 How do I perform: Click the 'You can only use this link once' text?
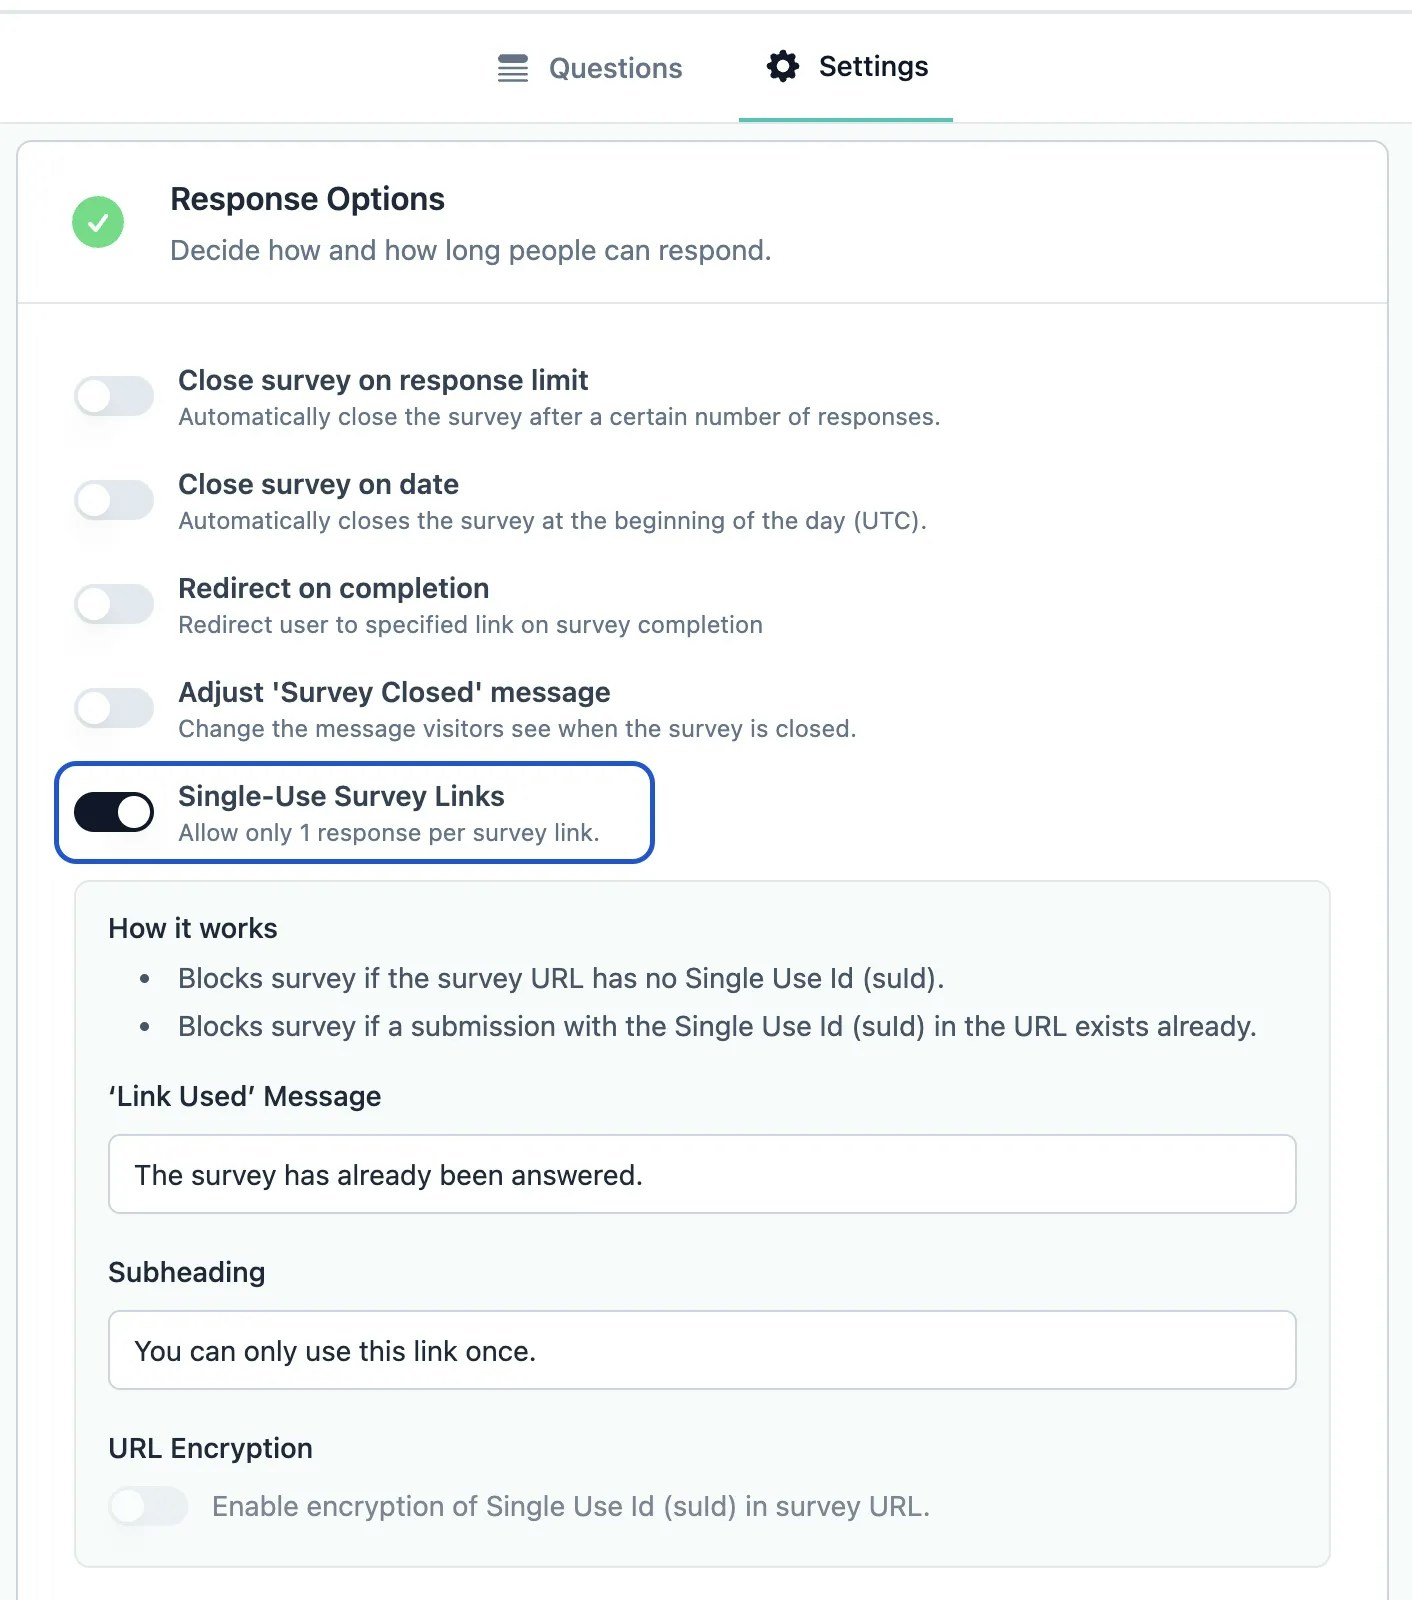pos(336,1351)
